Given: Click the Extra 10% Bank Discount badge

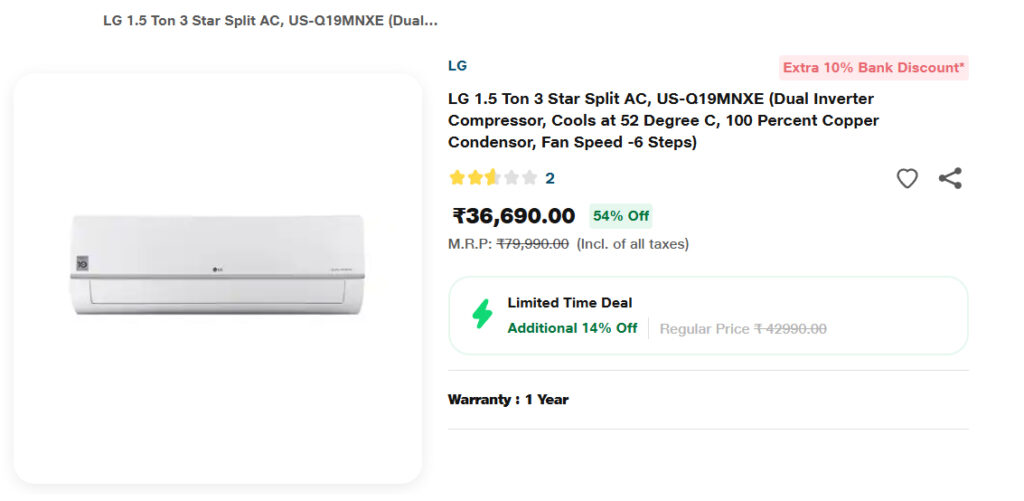Looking at the screenshot, I should (x=874, y=68).
